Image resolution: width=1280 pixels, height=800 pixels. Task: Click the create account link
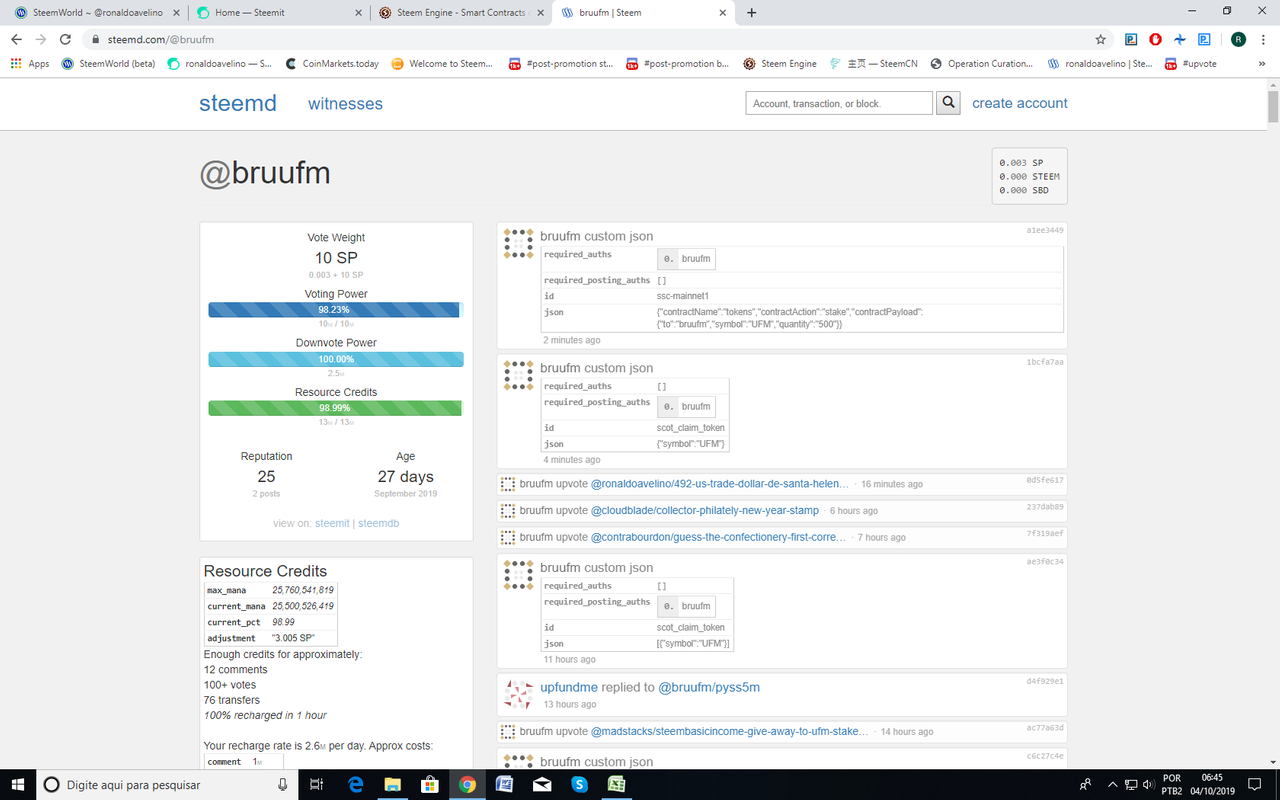(x=1020, y=103)
